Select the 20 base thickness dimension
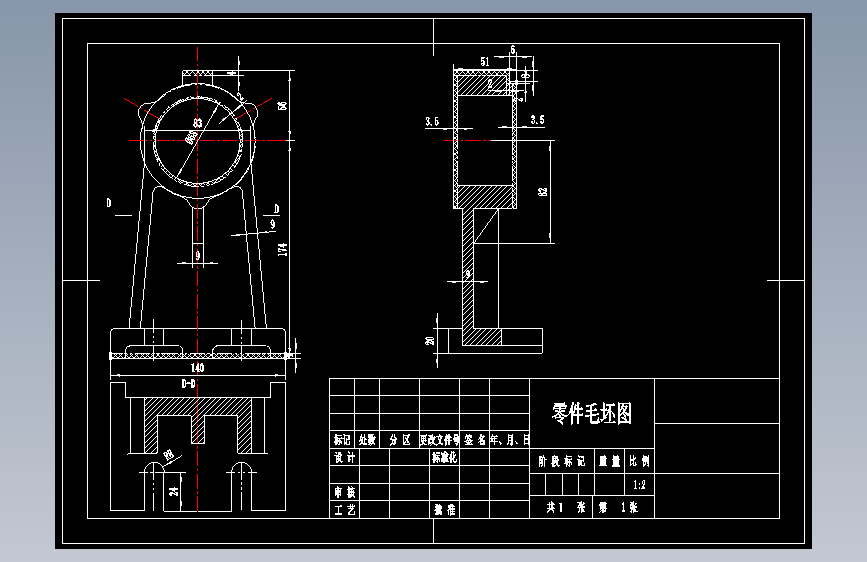The image size is (867, 562). pyautogui.click(x=430, y=341)
